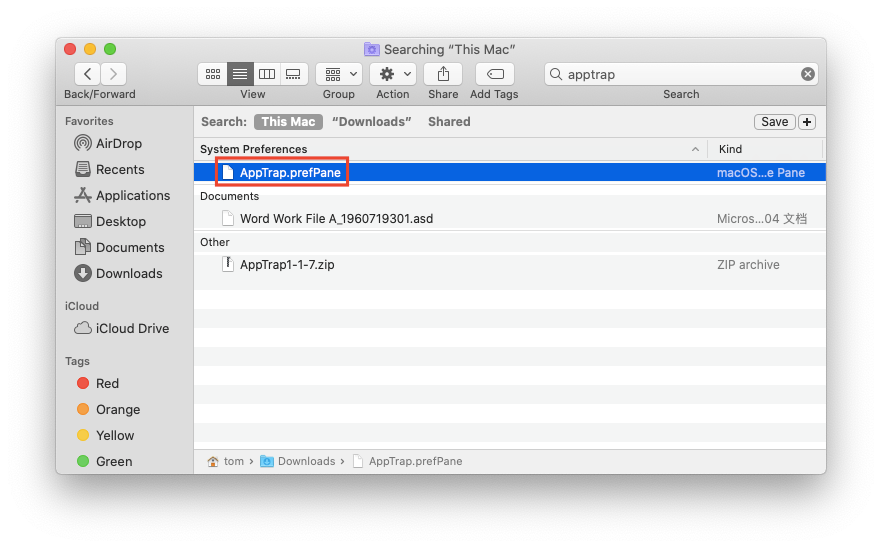
Task: Click the Share toolbar button
Action: (x=443, y=74)
